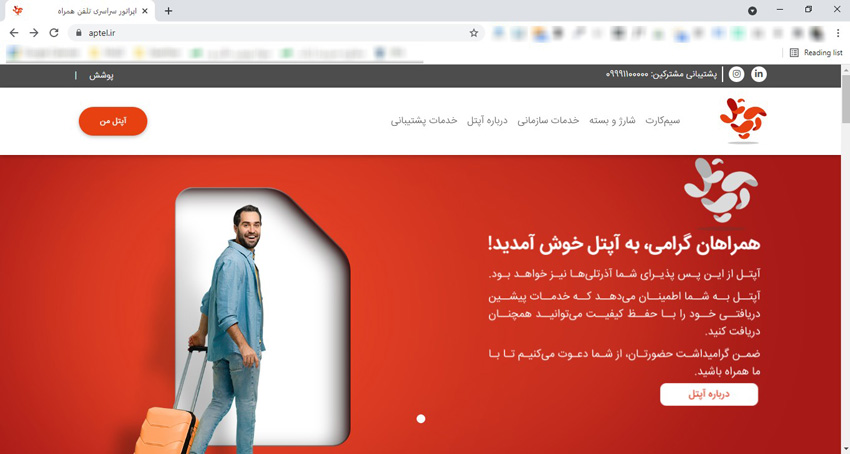This screenshot has width=850, height=454.
Task: Close the current Aptel browser tab
Action: coord(145,11)
